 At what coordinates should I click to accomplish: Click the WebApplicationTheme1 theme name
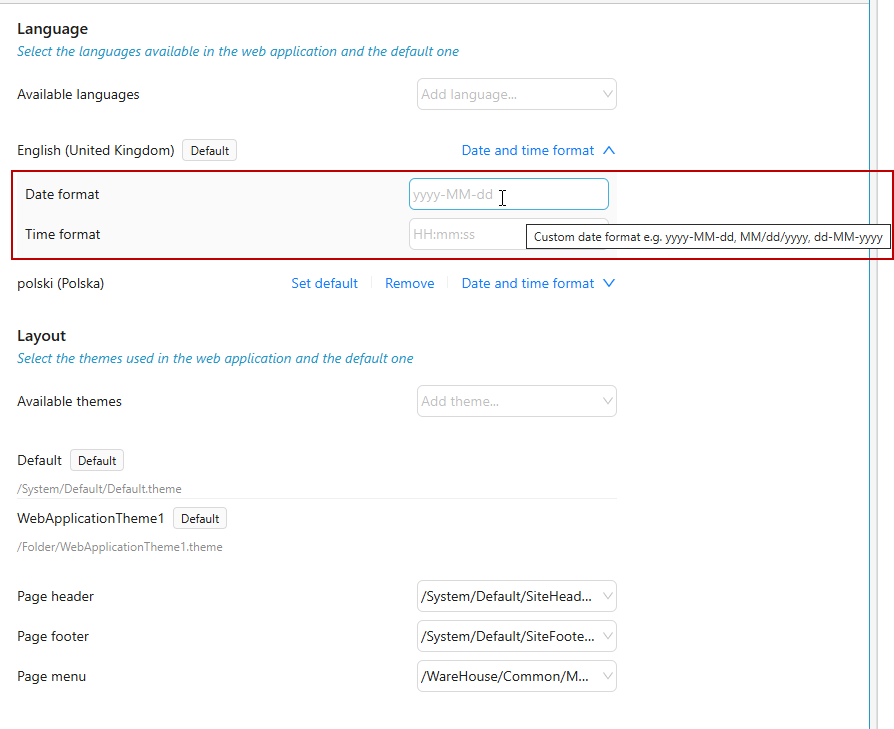click(x=91, y=518)
